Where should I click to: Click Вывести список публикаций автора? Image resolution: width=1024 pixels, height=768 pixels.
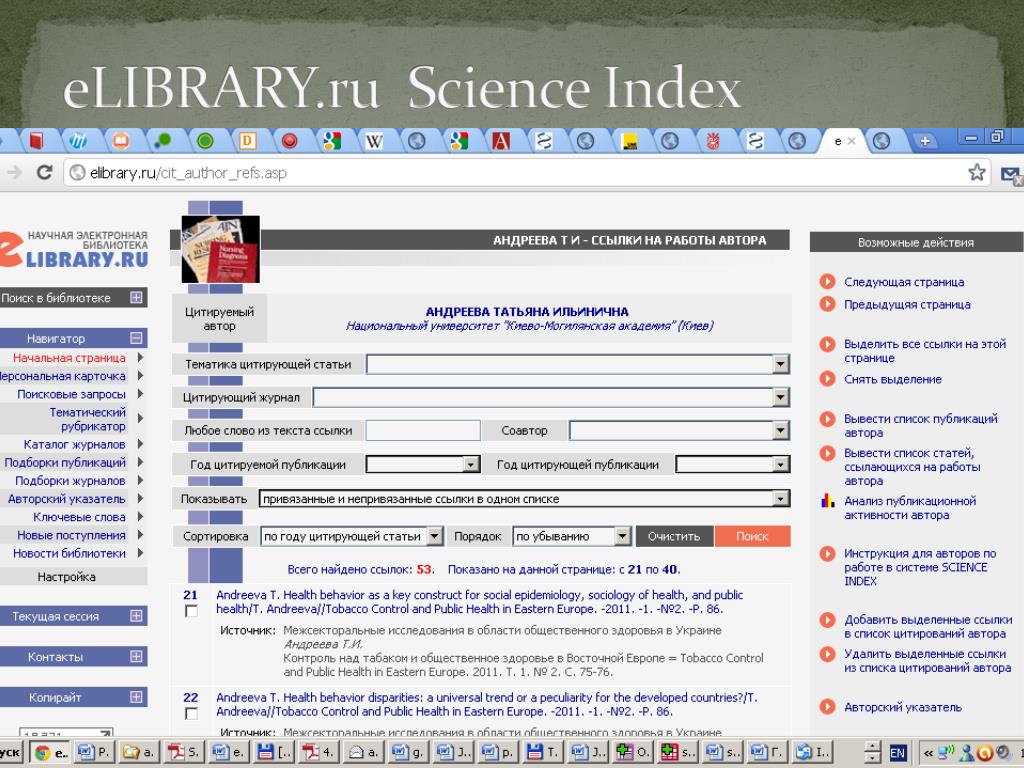coord(921,425)
